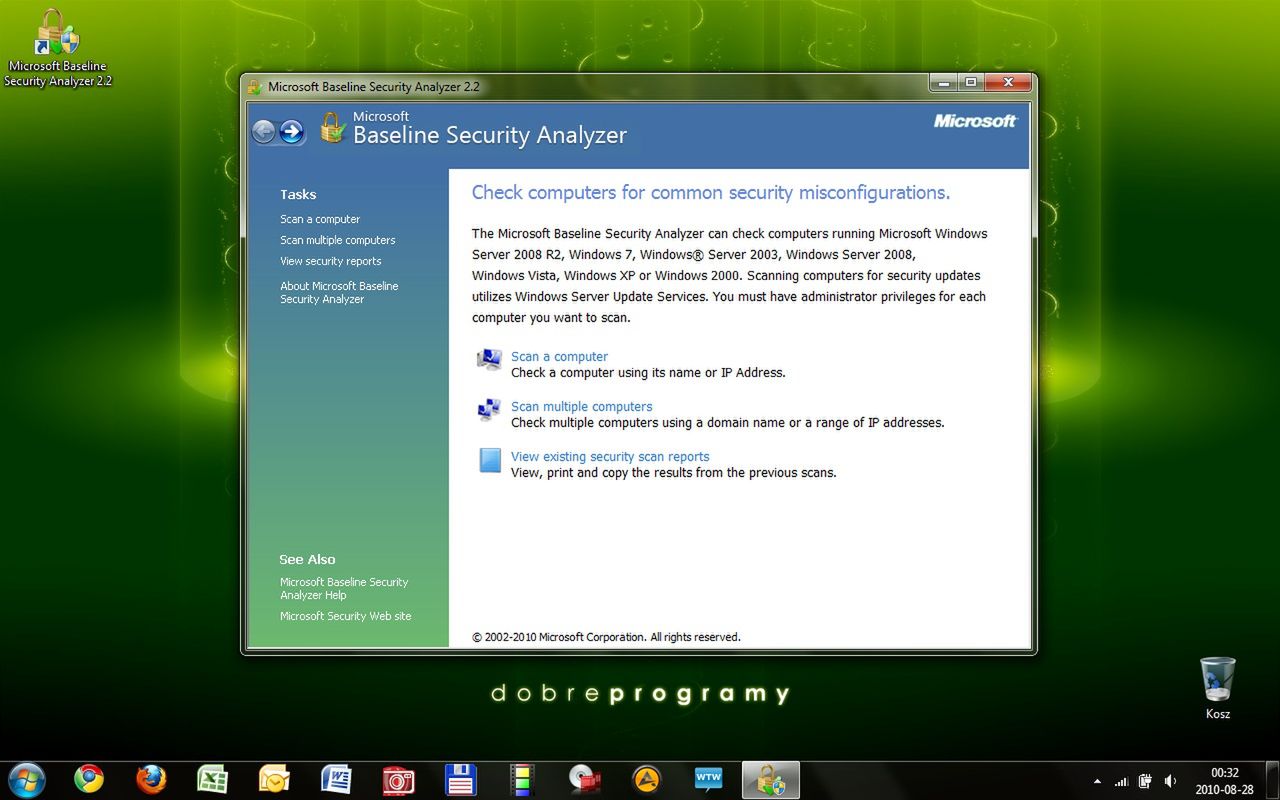Click the View existing security reports icon
Image resolution: width=1280 pixels, height=800 pixels.
pos(490,460)
